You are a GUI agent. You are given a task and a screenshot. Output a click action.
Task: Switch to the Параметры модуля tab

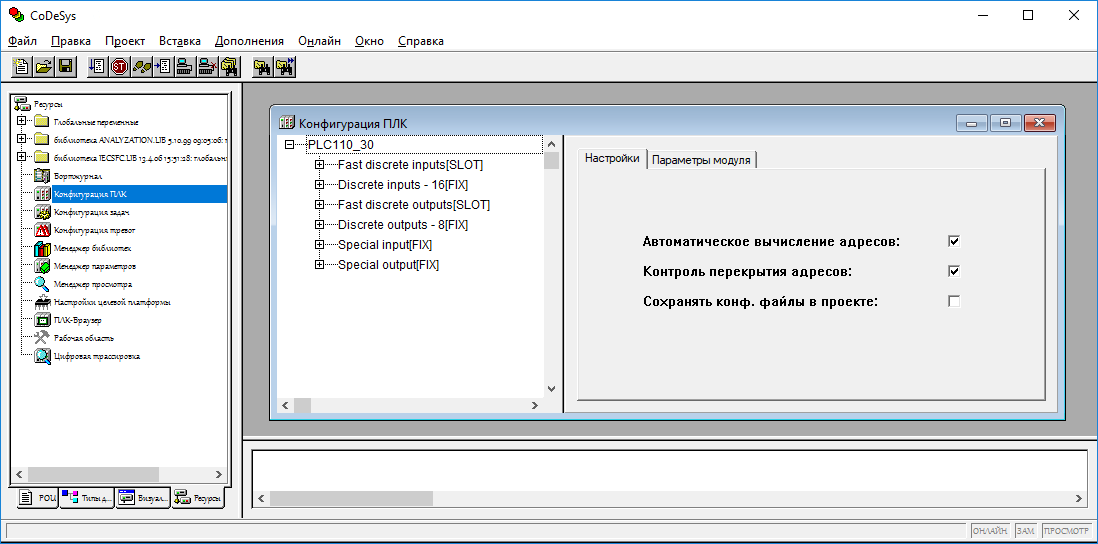tap(701, 160)
